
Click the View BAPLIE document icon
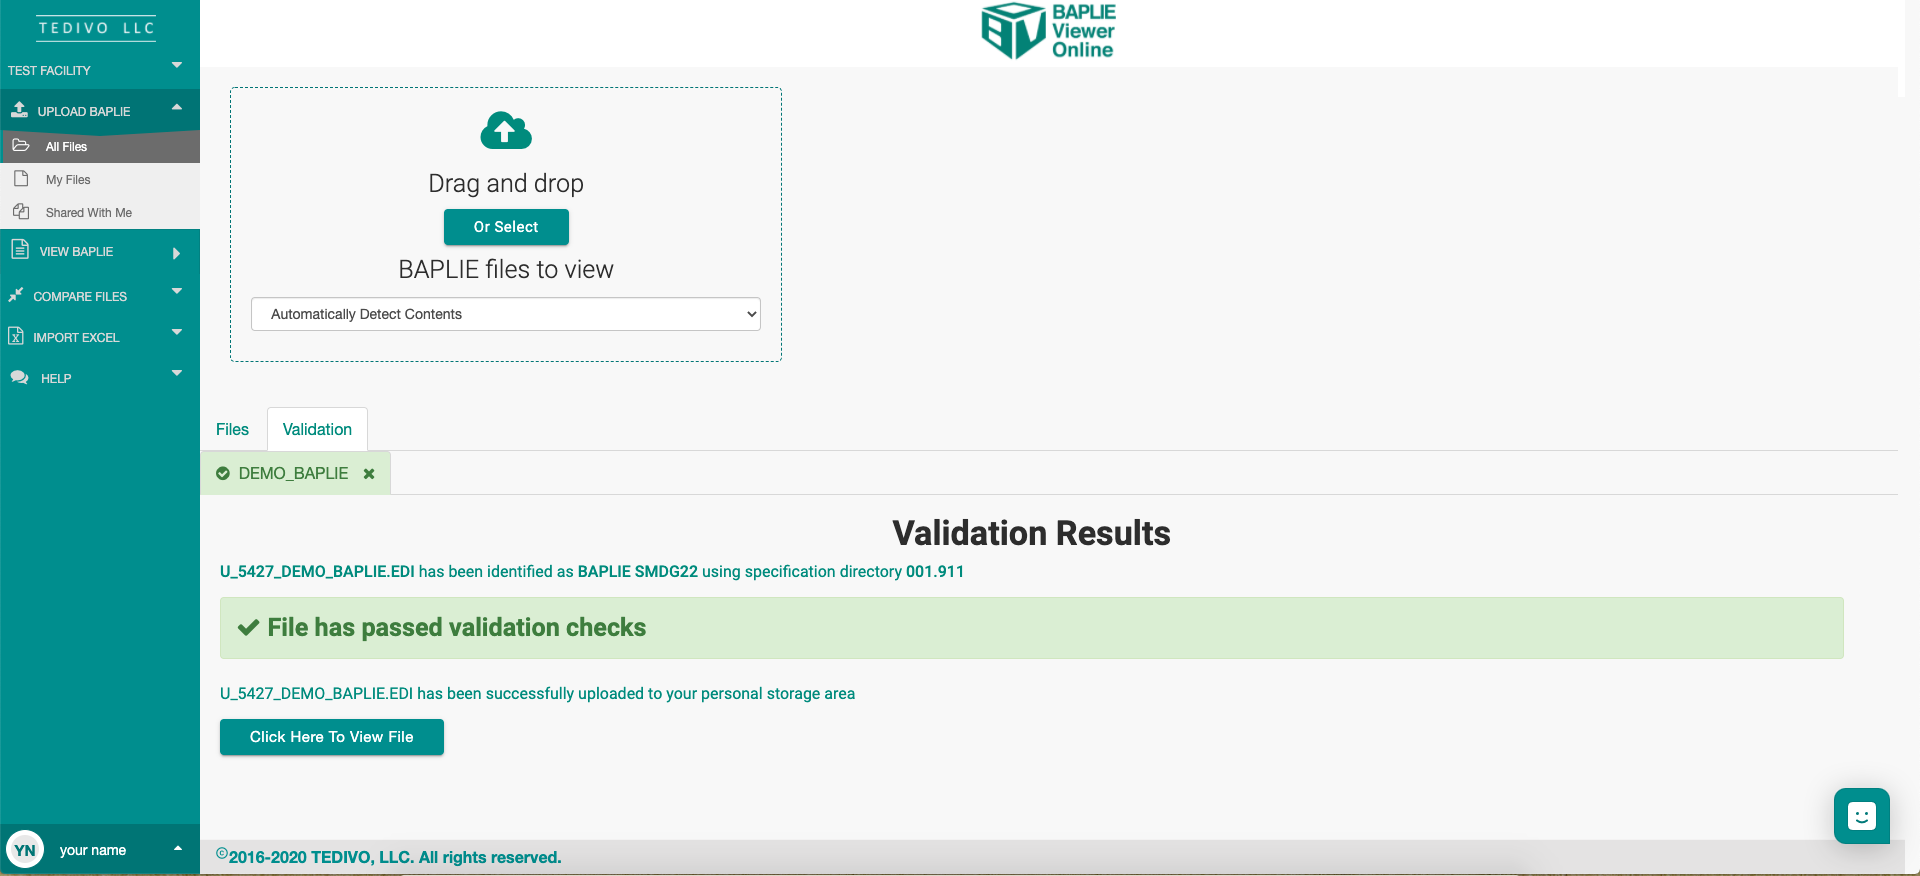coord(19,250)
